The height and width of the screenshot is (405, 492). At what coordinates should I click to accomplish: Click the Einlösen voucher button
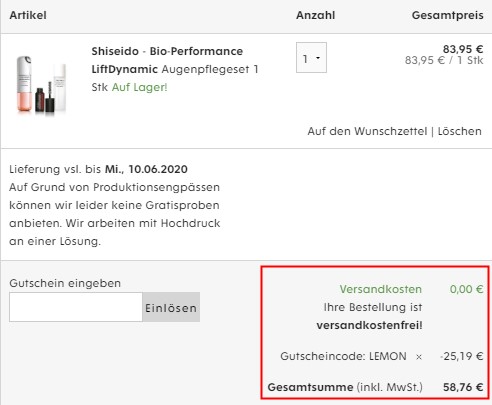(171, 307)
